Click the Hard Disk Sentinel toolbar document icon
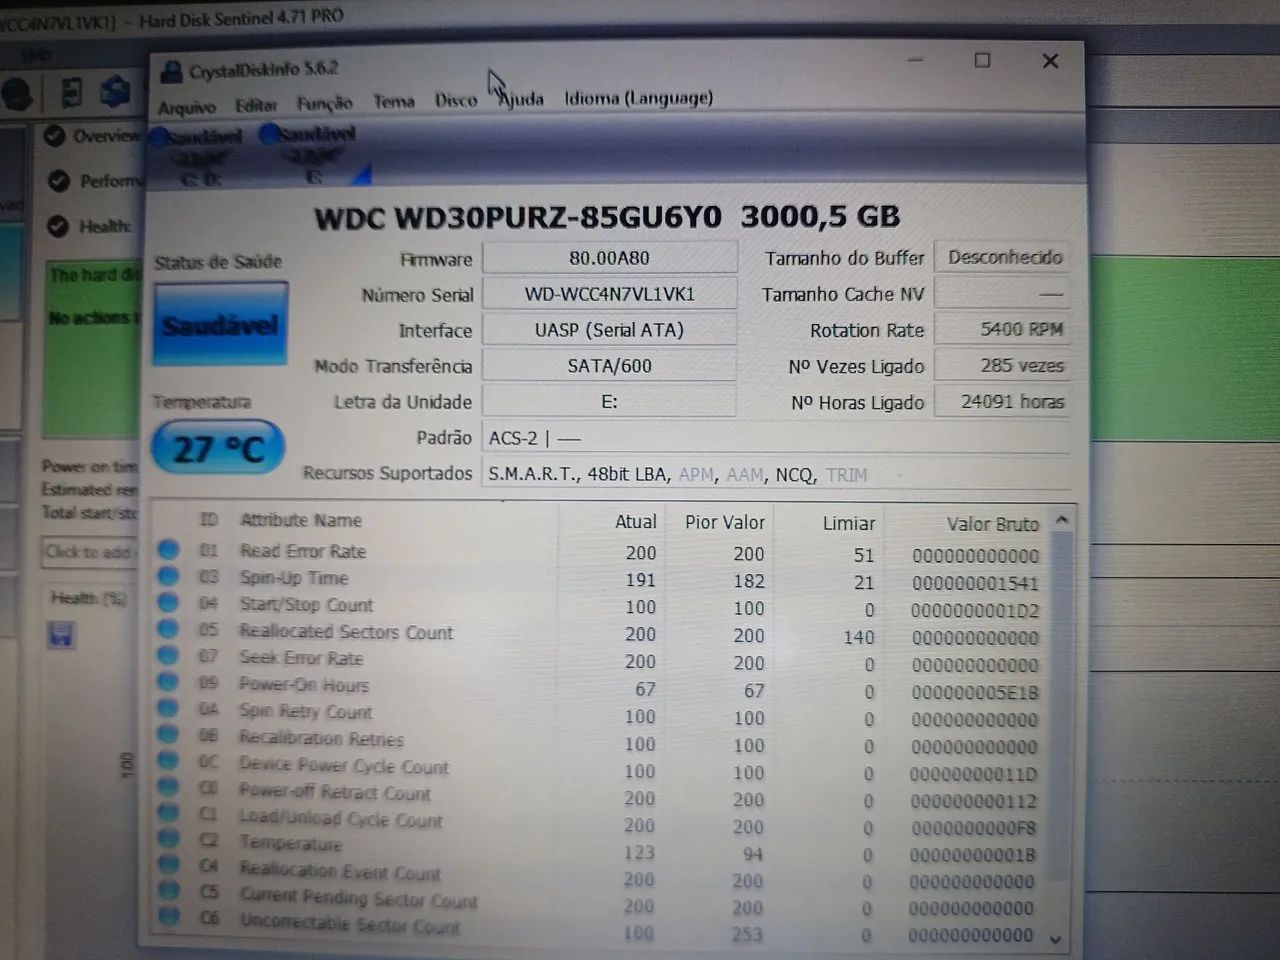1280x960 pixels. 71,92
